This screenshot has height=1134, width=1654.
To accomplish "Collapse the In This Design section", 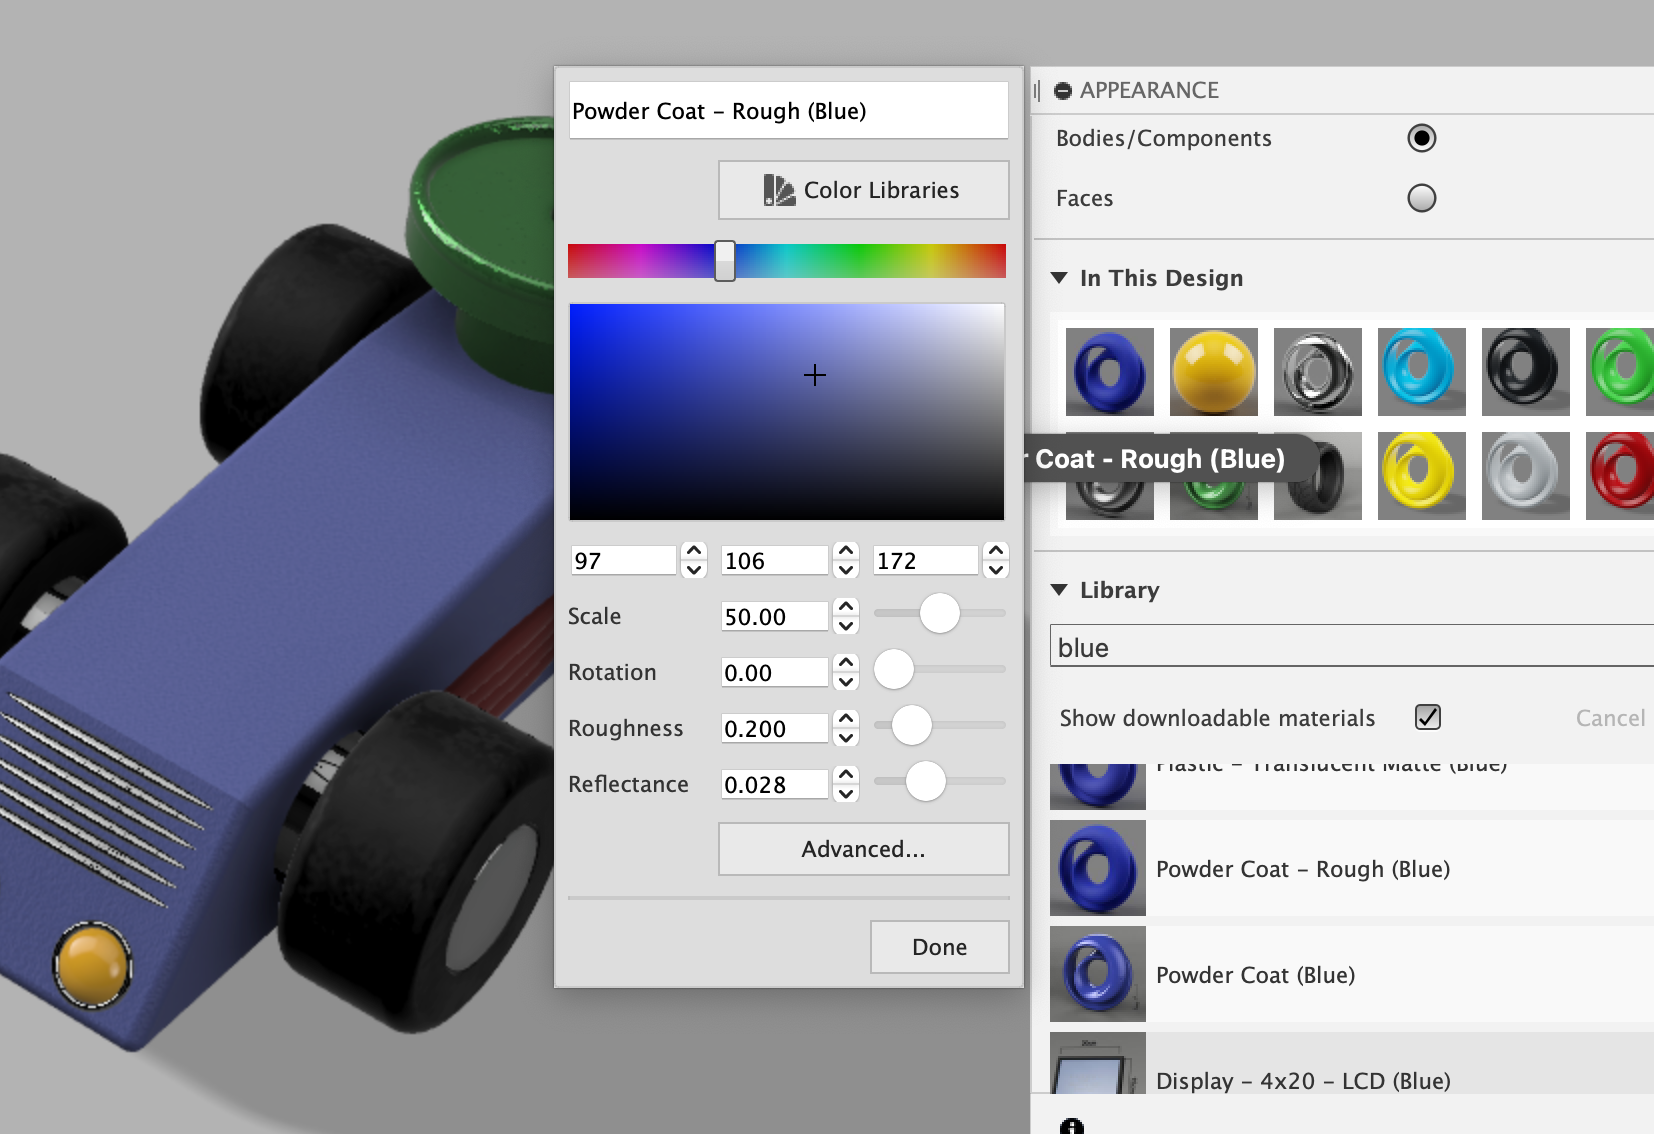I will click(x=1060, y=278).
